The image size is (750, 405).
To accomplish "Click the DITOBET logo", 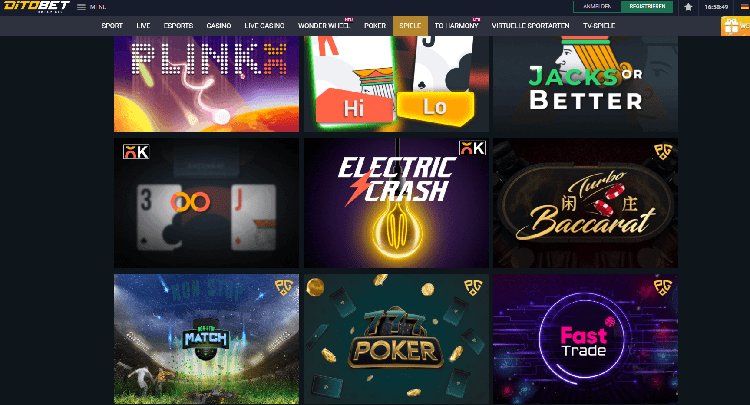I will pos(36,7).
